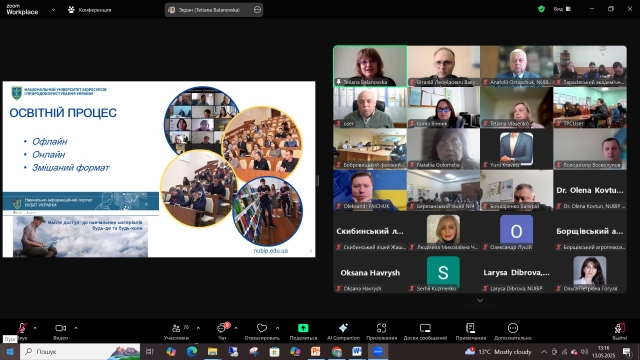Expand next page of participant gallery
The image size is (640, 360).
[480, 301]
